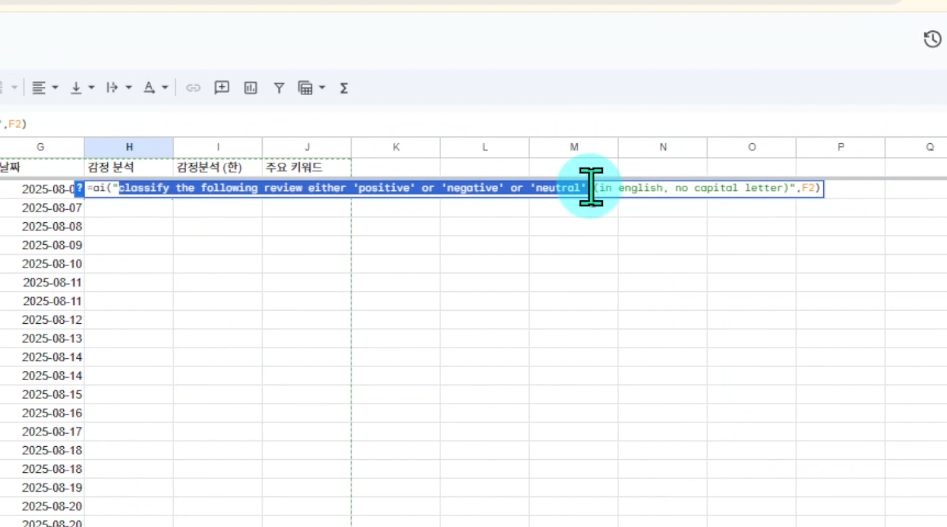Select column H header
The width and height of the screenshot is (947, 527).
129,147
